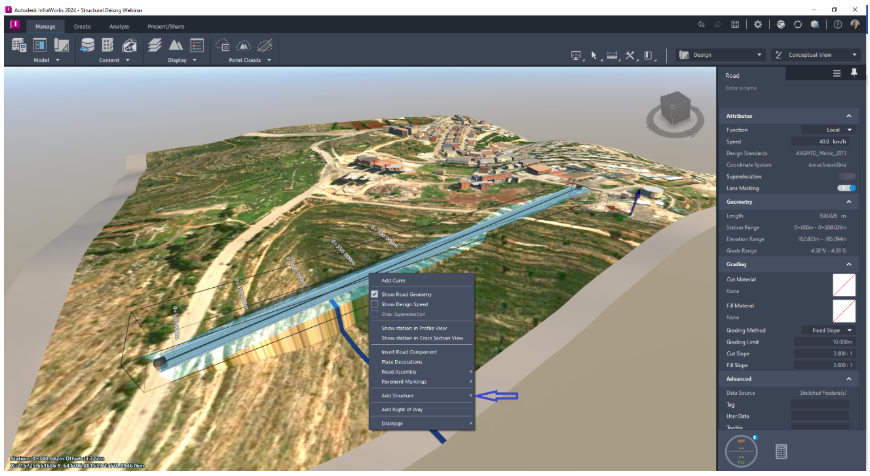Open the calculator icon in panel footer
The image size is (870, 476).
point(781,452)
